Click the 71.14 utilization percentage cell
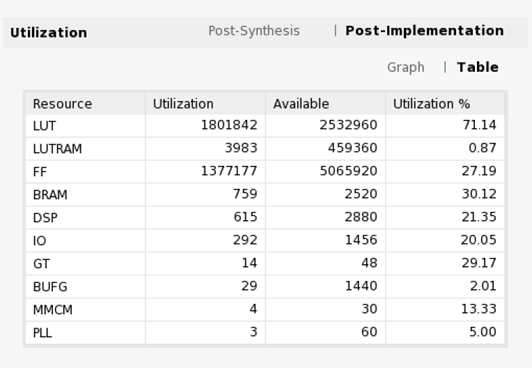 [x=479, y=125]
